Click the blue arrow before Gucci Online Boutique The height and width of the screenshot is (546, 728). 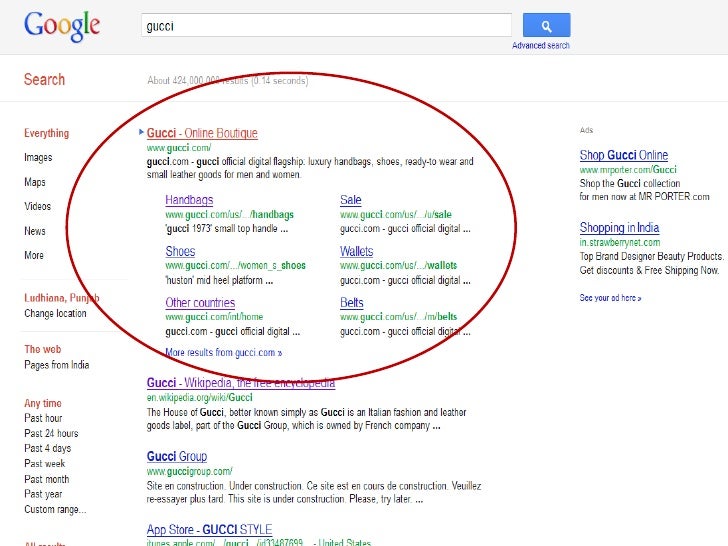[x=141, y=132]
